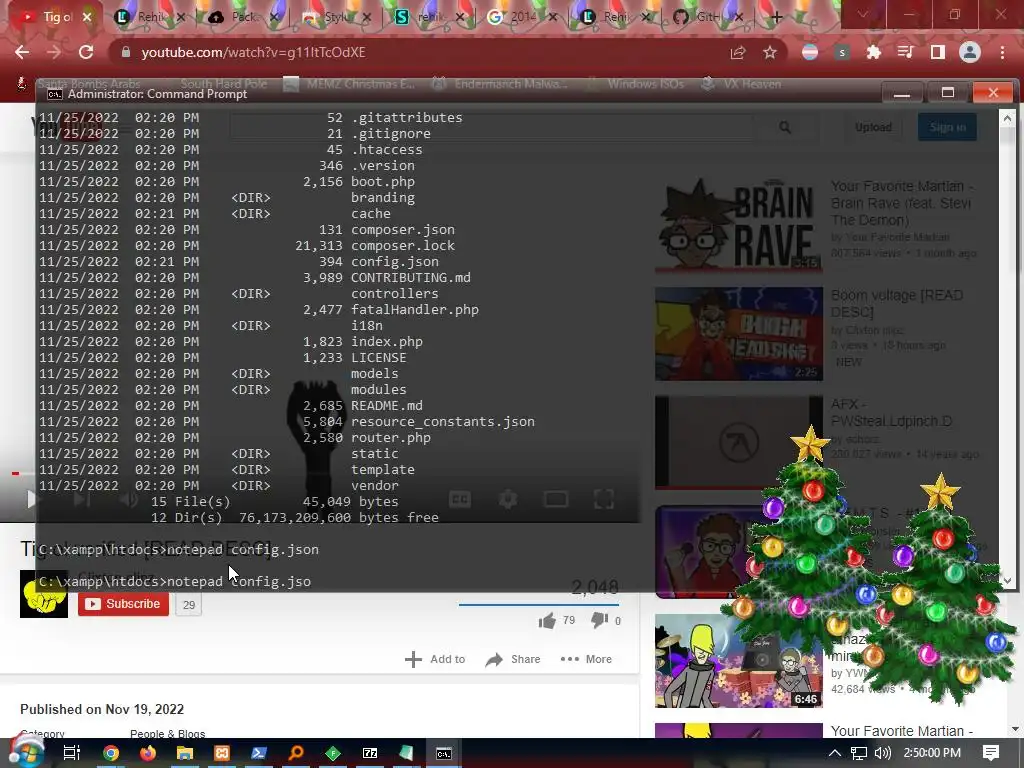Screen dimensions: 1024x768
Task: Switch to the 'Stylu' tab
Action: [335, 17]
